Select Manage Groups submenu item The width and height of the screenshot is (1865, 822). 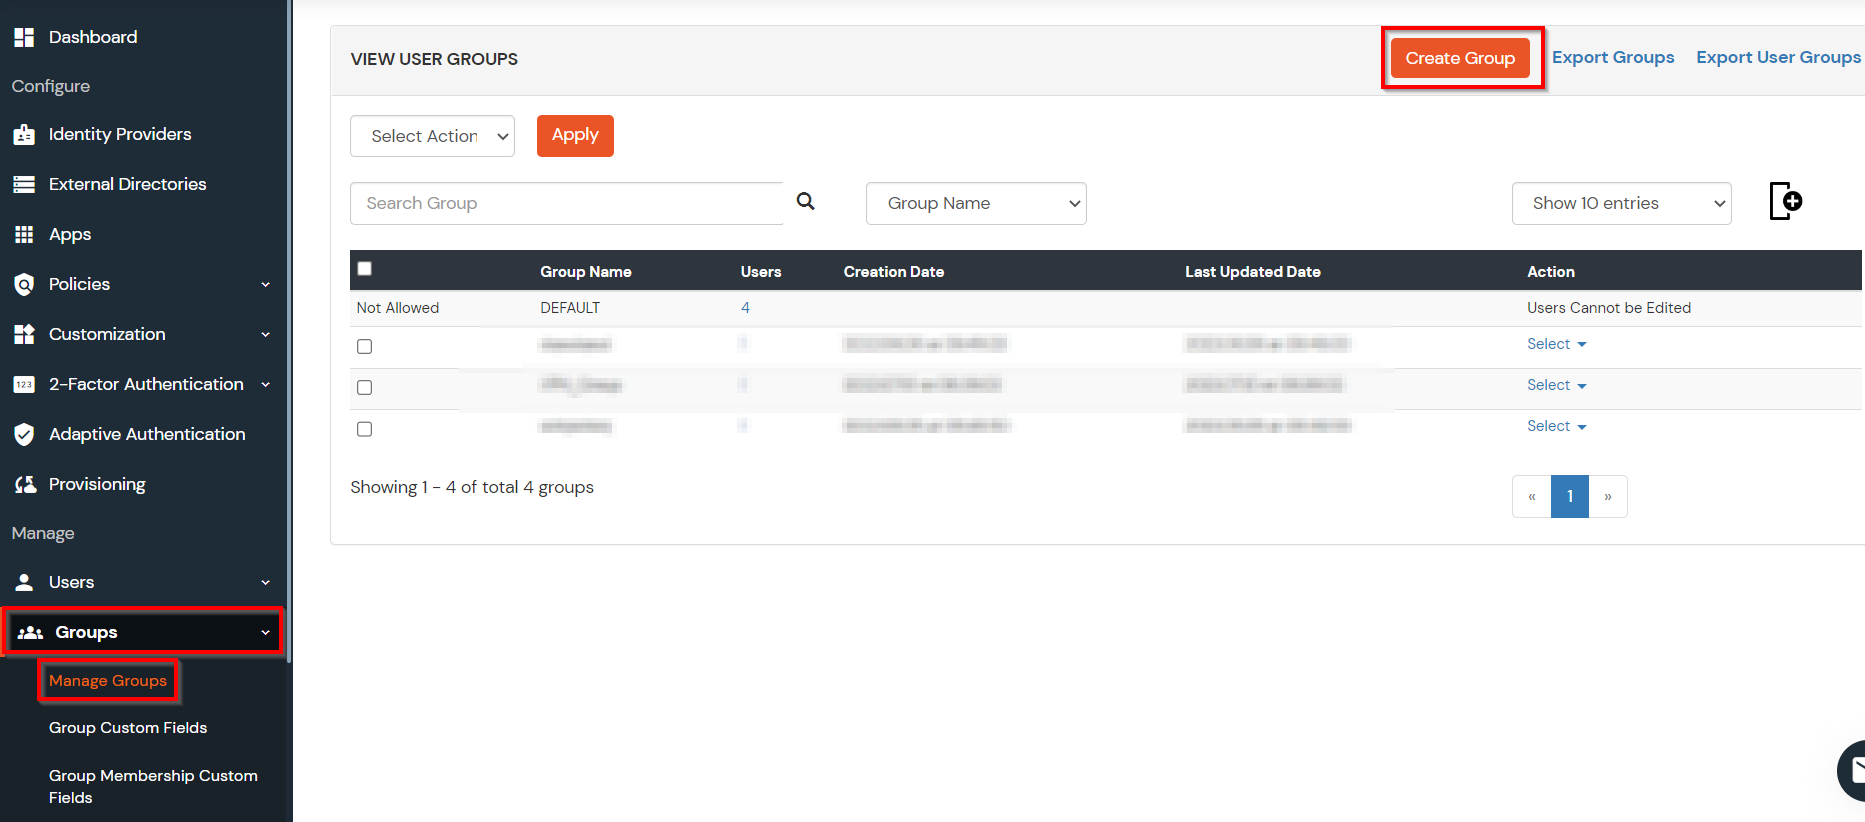pos(108,681)
